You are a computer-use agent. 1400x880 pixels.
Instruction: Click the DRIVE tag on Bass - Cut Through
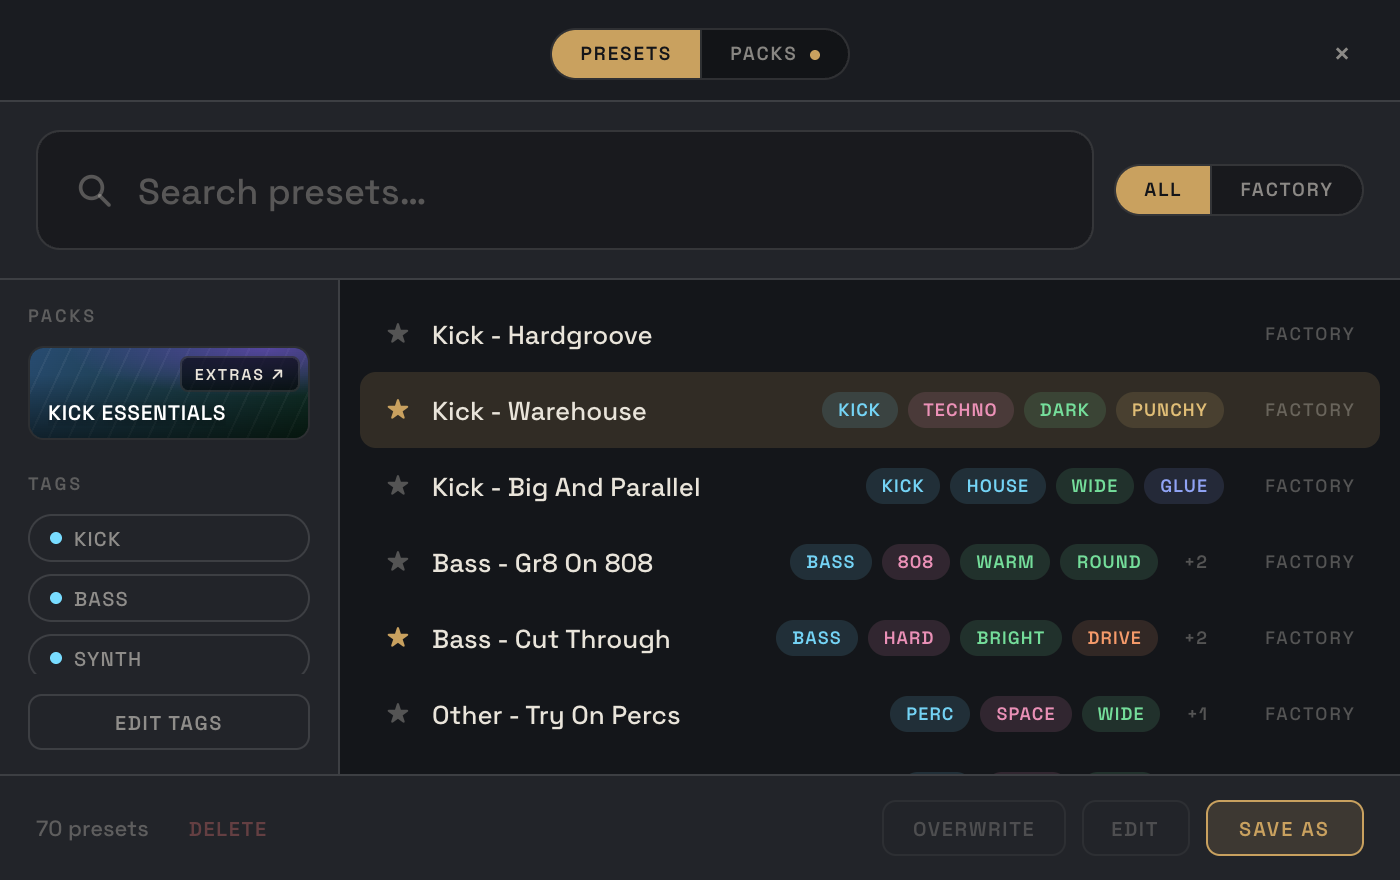pyautogui.click(x=1114, y=638)
